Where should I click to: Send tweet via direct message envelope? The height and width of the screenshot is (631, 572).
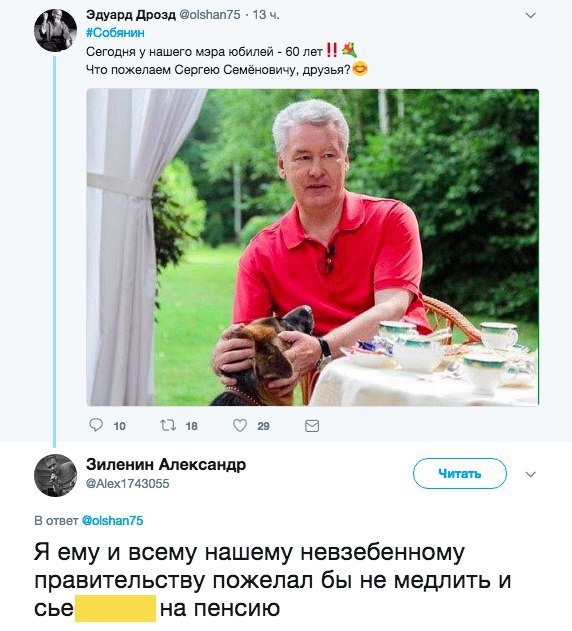pyautogui.click(x=312, y=426)
